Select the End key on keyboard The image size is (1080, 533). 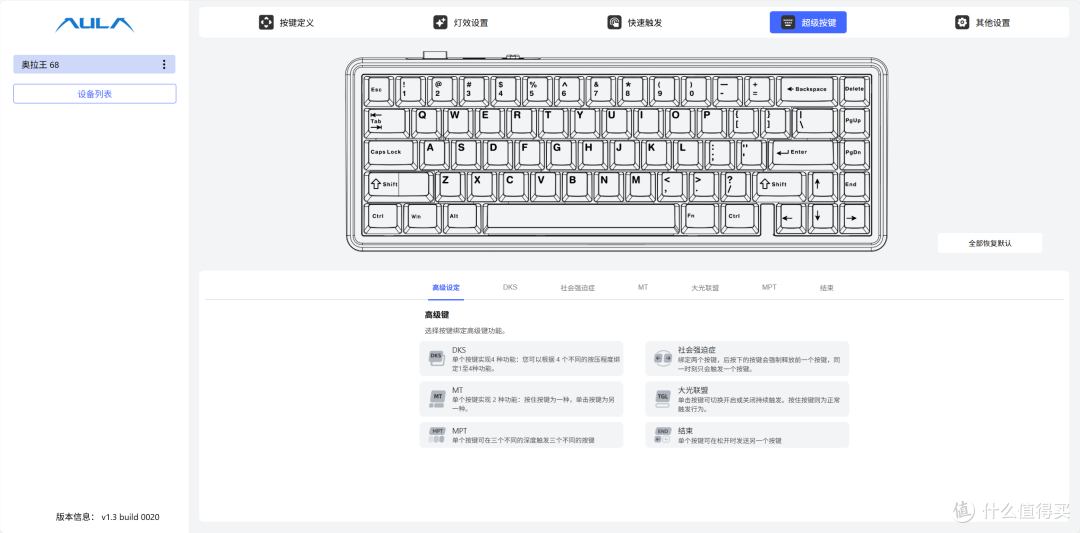click(x=854, y=185)
